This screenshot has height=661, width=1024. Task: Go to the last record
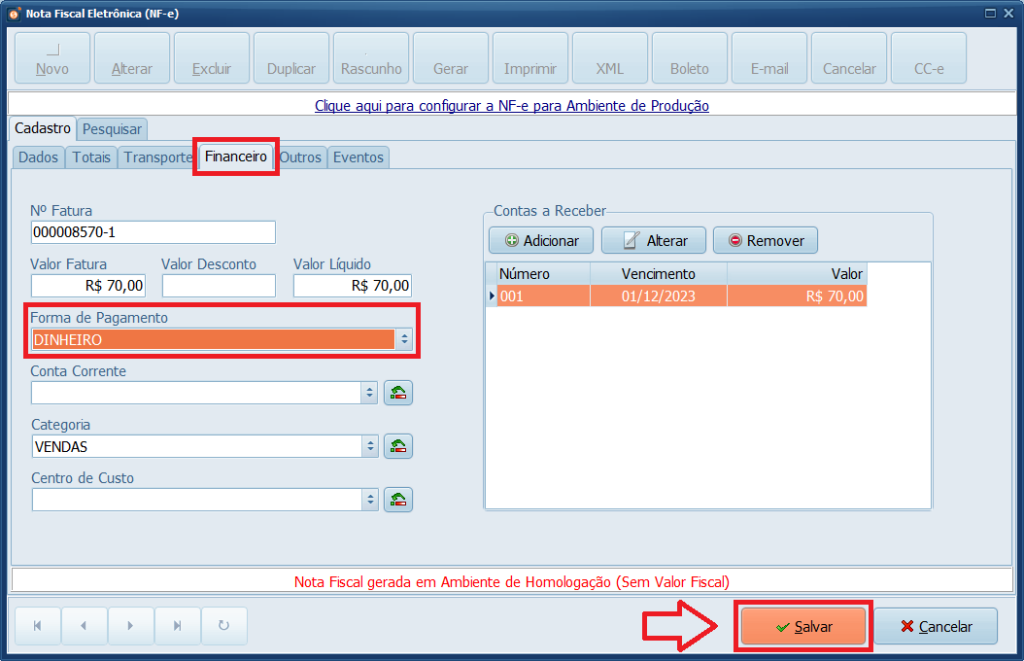click(x=178, y=626)
